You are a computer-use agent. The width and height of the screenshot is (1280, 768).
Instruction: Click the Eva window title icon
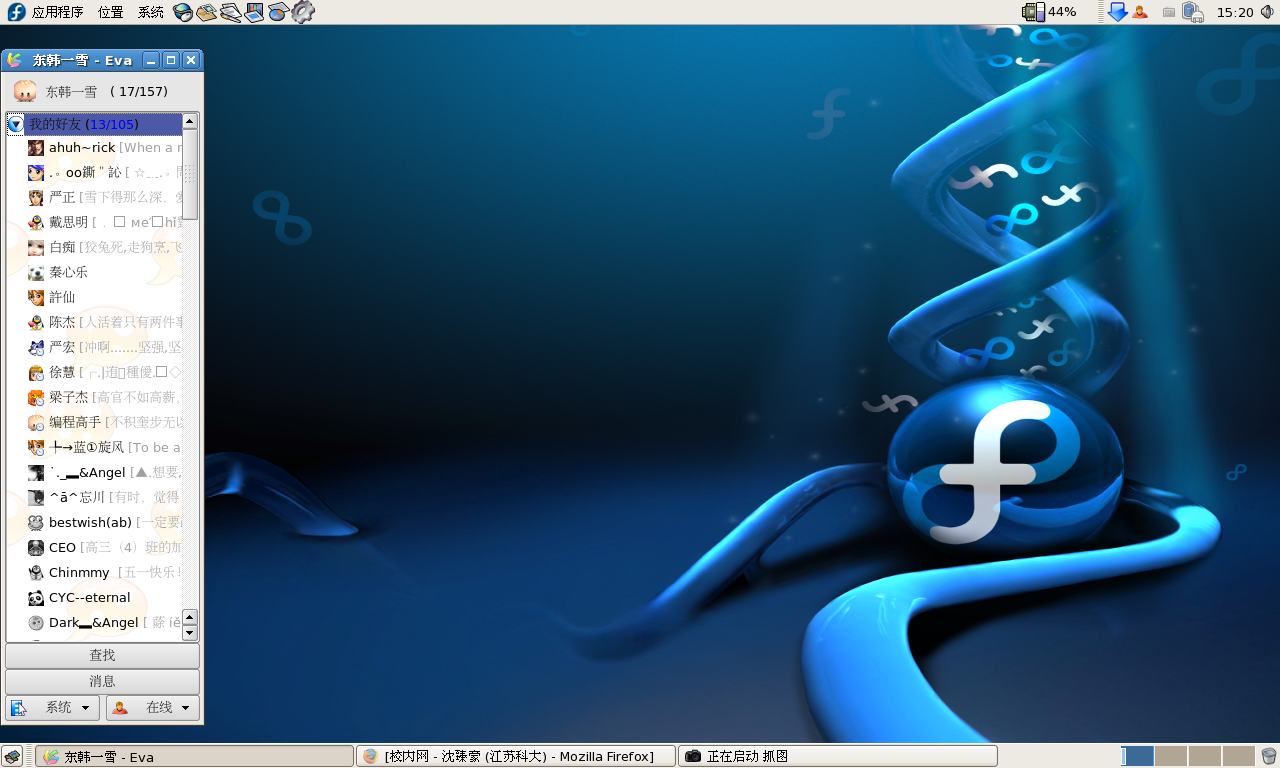[x=14, y=60]
